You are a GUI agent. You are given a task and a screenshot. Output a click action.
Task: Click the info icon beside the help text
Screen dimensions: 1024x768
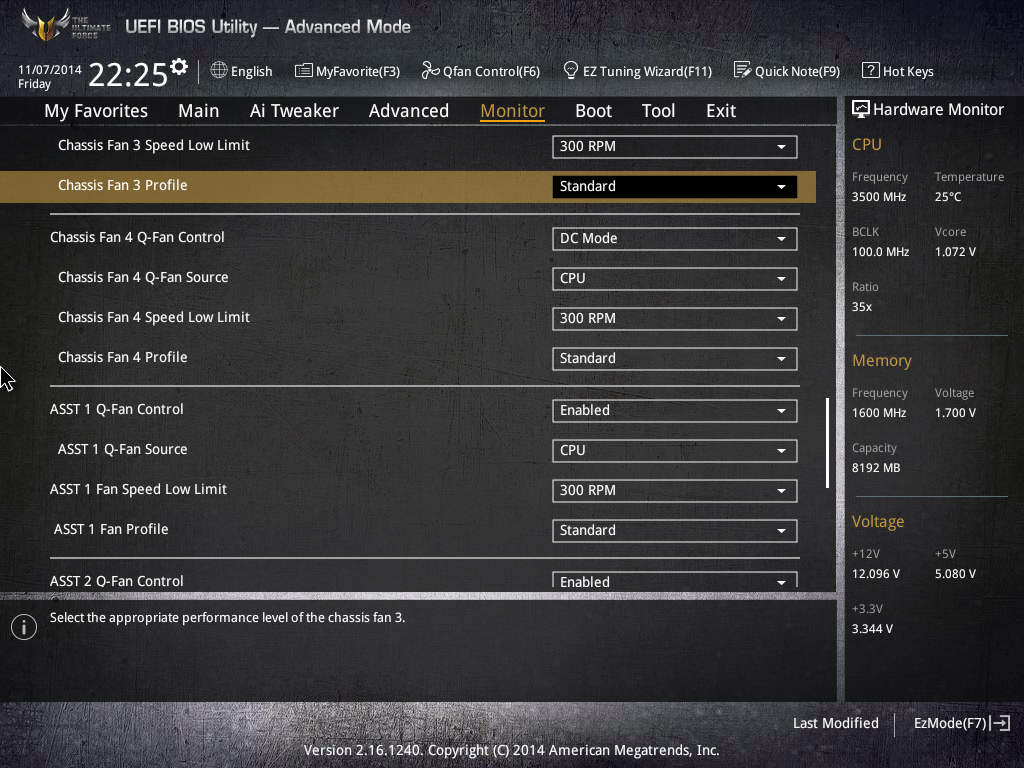pyautogui.click(x=24, y=627)
